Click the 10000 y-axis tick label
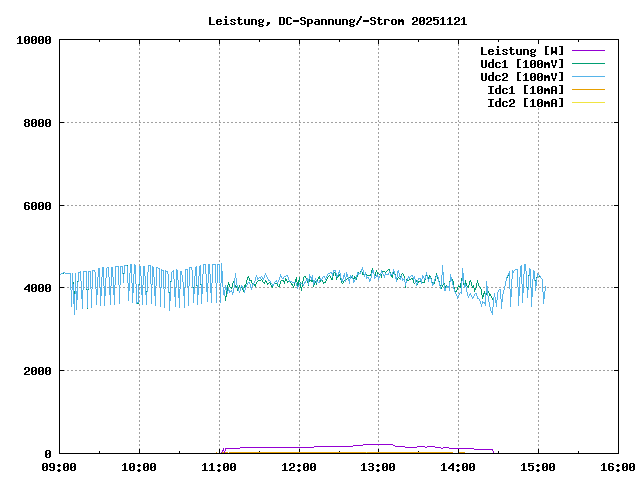 click(x=34, y=40)
